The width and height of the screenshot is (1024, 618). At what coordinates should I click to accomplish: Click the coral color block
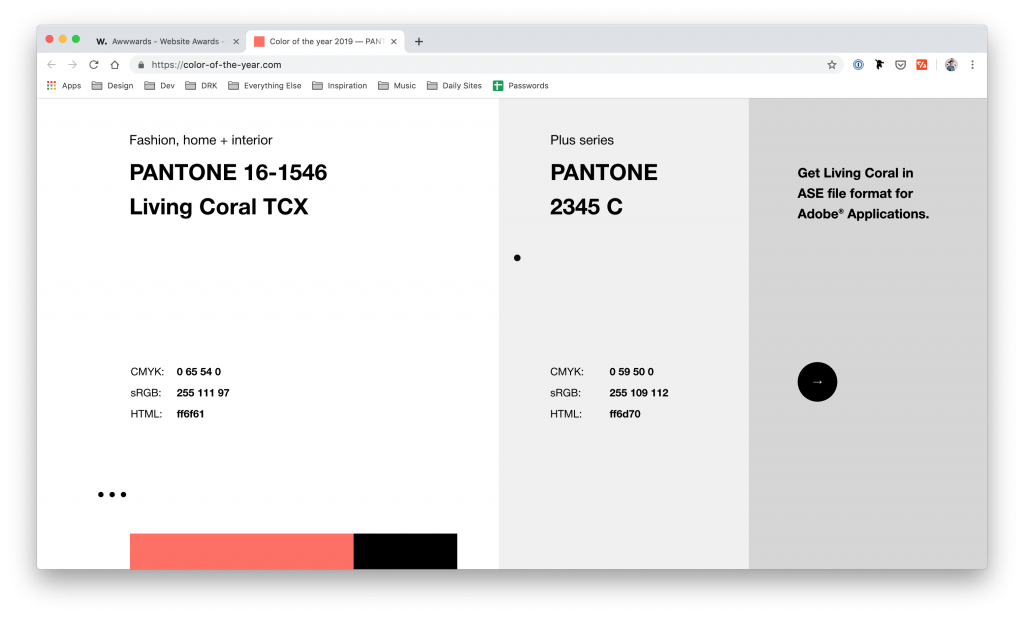coord(242,551)
